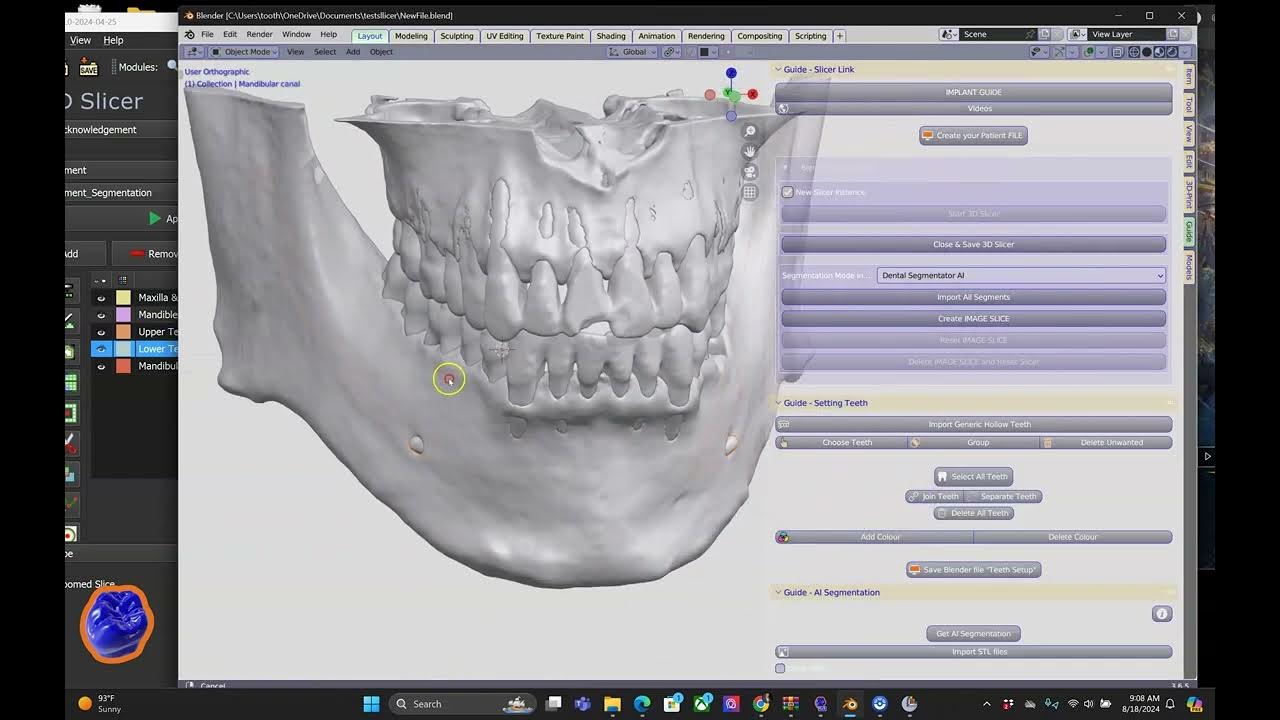
Task: Click the Close & Save 3D Slicer button
Action: [973, 244]
